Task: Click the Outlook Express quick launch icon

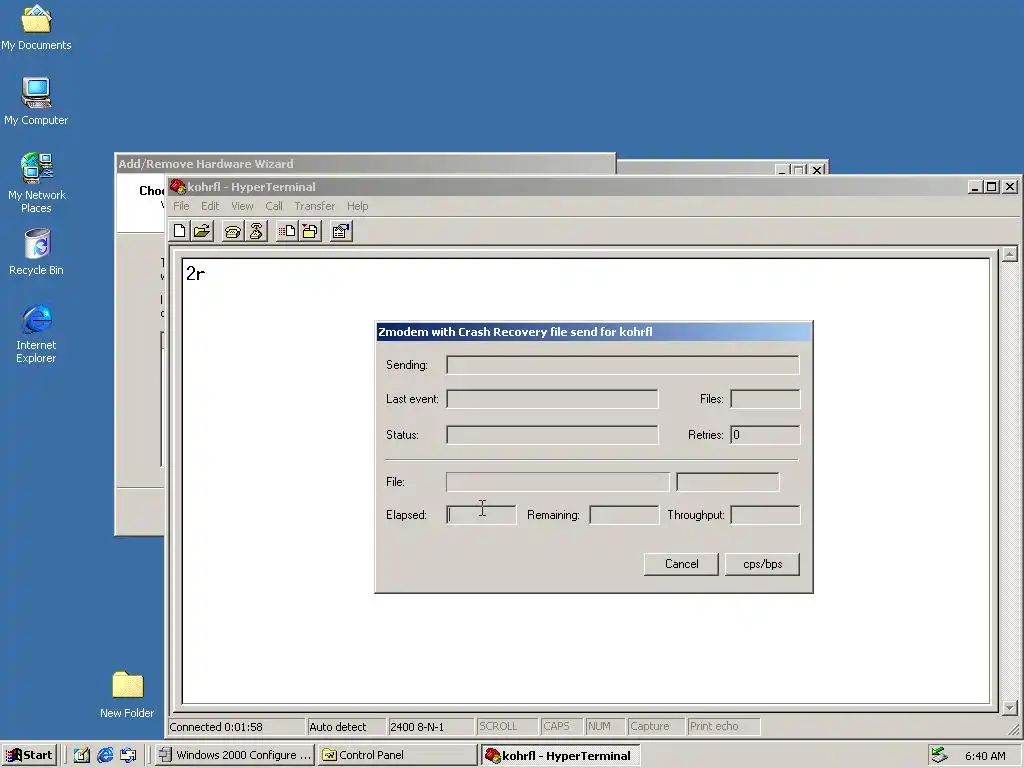Action: click(128, 756)
